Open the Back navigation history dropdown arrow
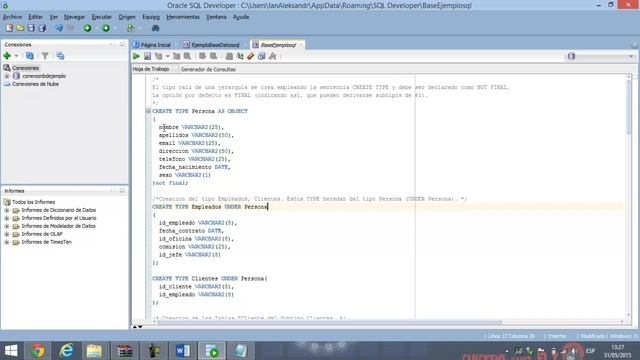 click(96, 28)
